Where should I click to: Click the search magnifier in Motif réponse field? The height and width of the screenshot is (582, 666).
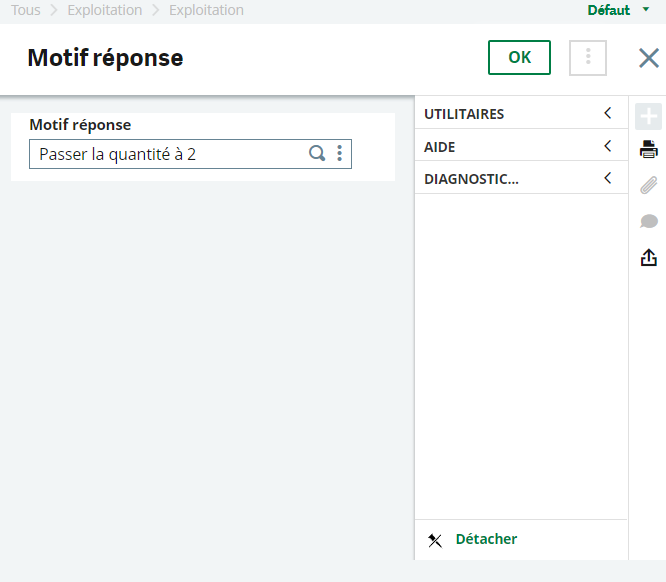(x=317, y=153)
